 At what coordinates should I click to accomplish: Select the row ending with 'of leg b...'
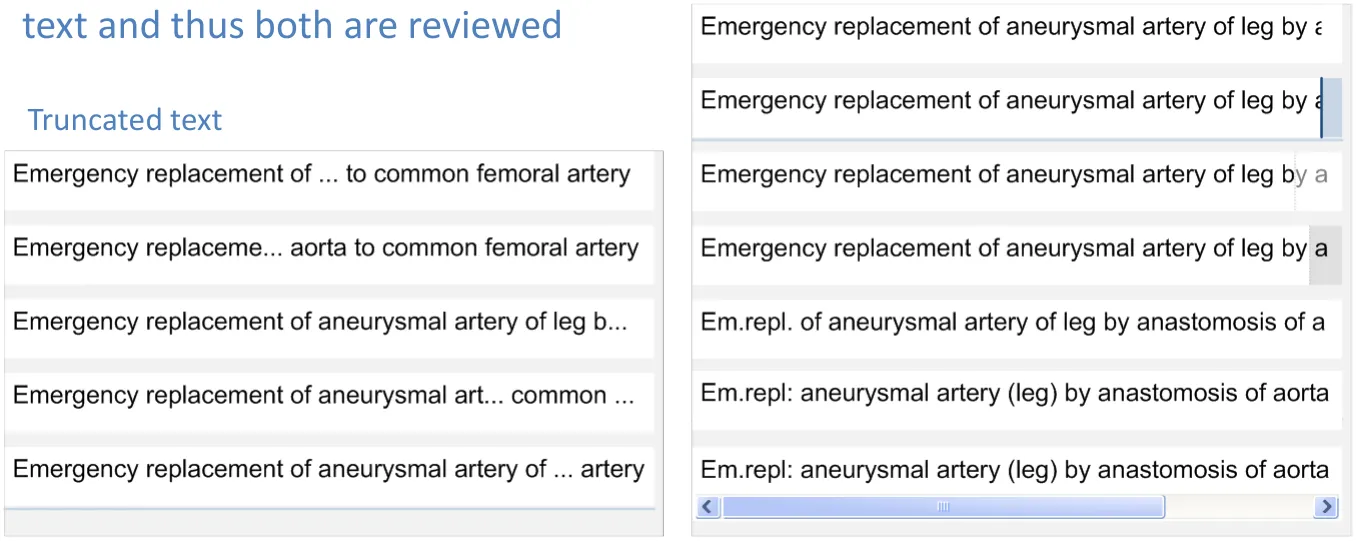coord(320,323)
